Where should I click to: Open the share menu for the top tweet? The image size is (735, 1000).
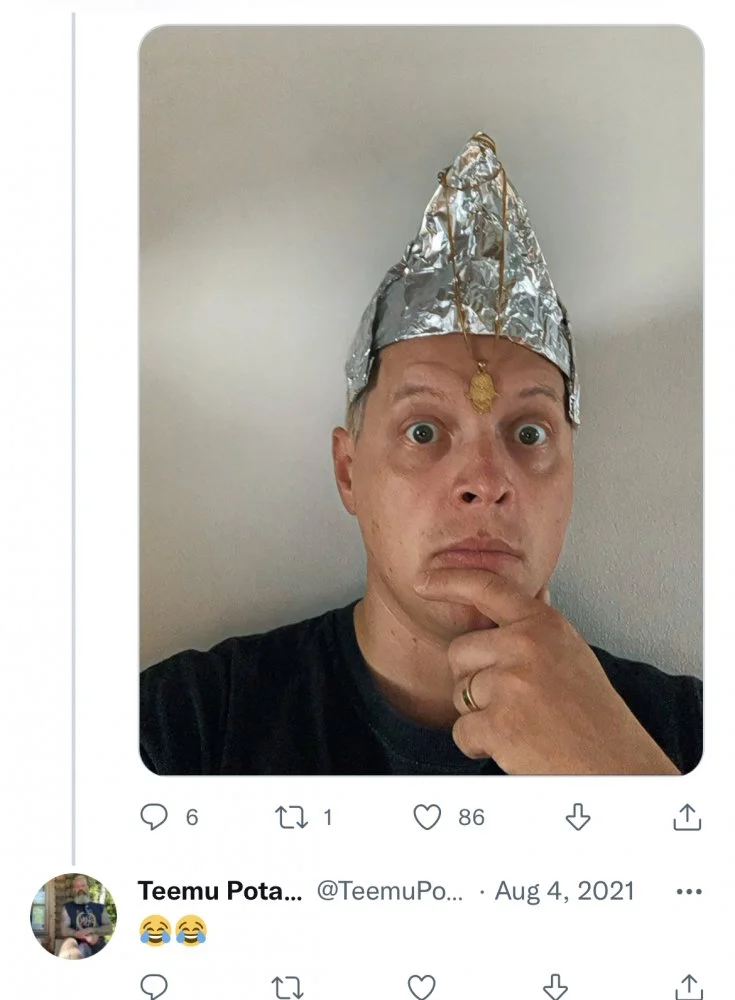point(688,819)
